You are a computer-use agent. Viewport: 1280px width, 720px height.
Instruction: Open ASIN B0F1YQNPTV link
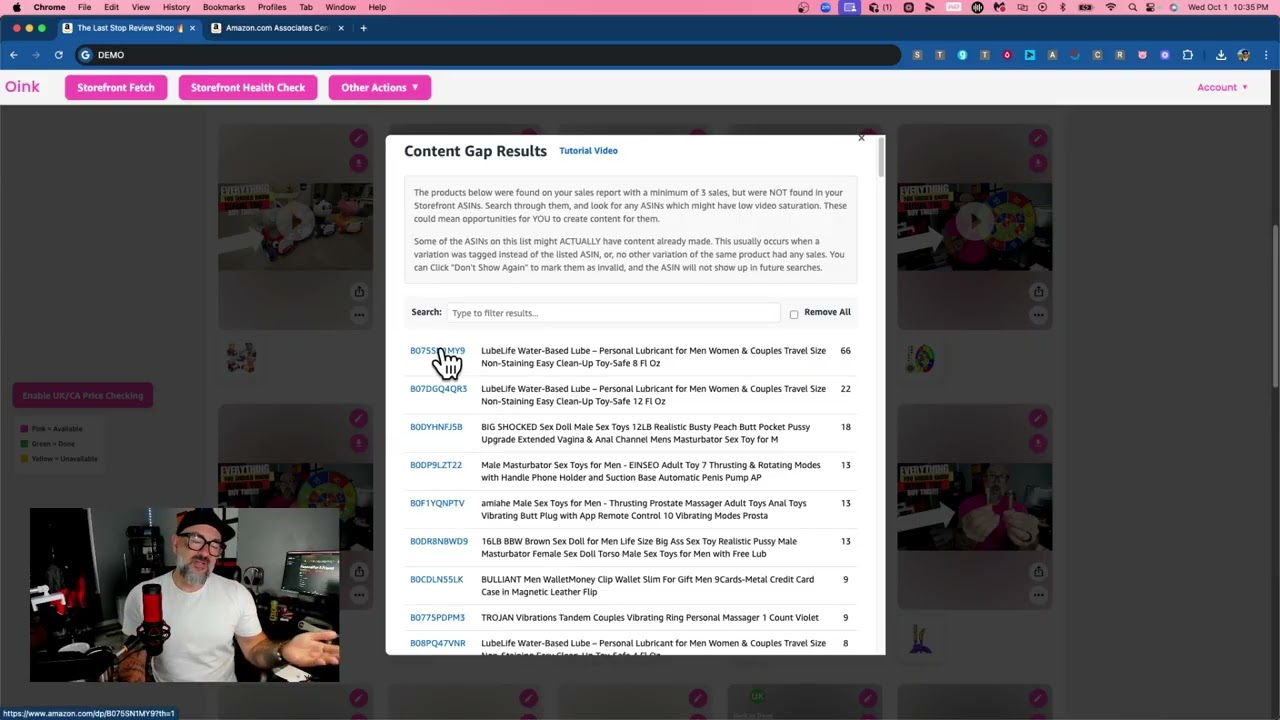(x=437, y=503)
